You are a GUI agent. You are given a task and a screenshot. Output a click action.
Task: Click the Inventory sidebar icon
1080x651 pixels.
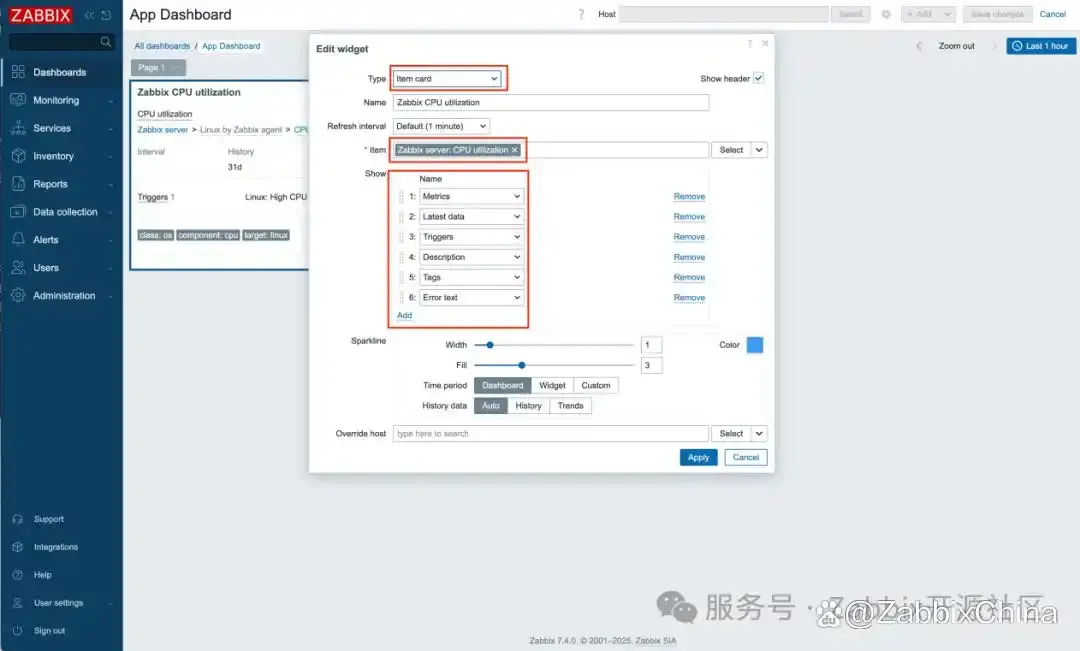(x=19, y=156)
